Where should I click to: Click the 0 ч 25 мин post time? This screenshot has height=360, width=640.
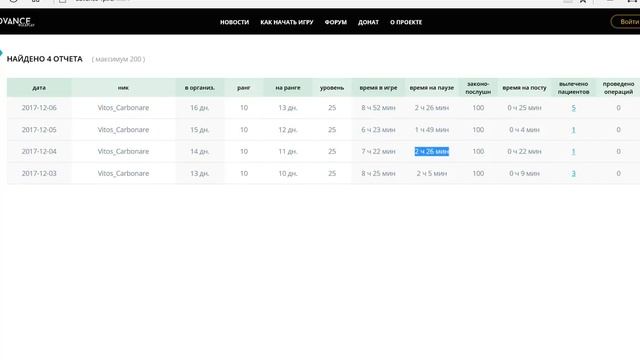pos(524,108)
